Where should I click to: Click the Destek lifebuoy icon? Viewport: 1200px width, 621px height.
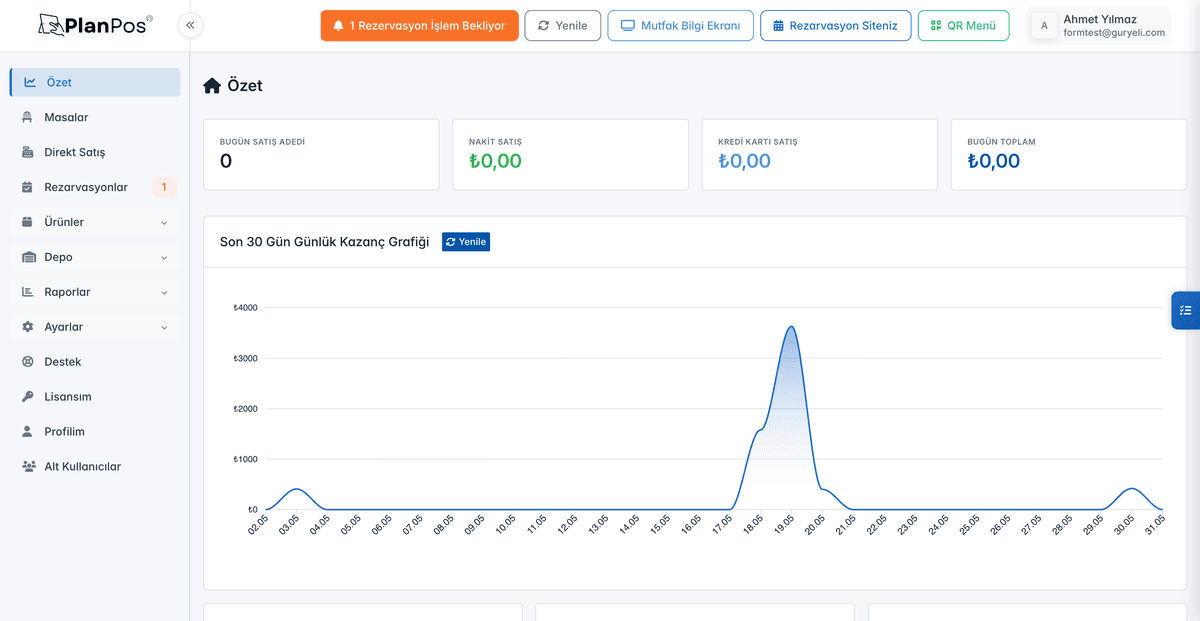tap(27, 362)
